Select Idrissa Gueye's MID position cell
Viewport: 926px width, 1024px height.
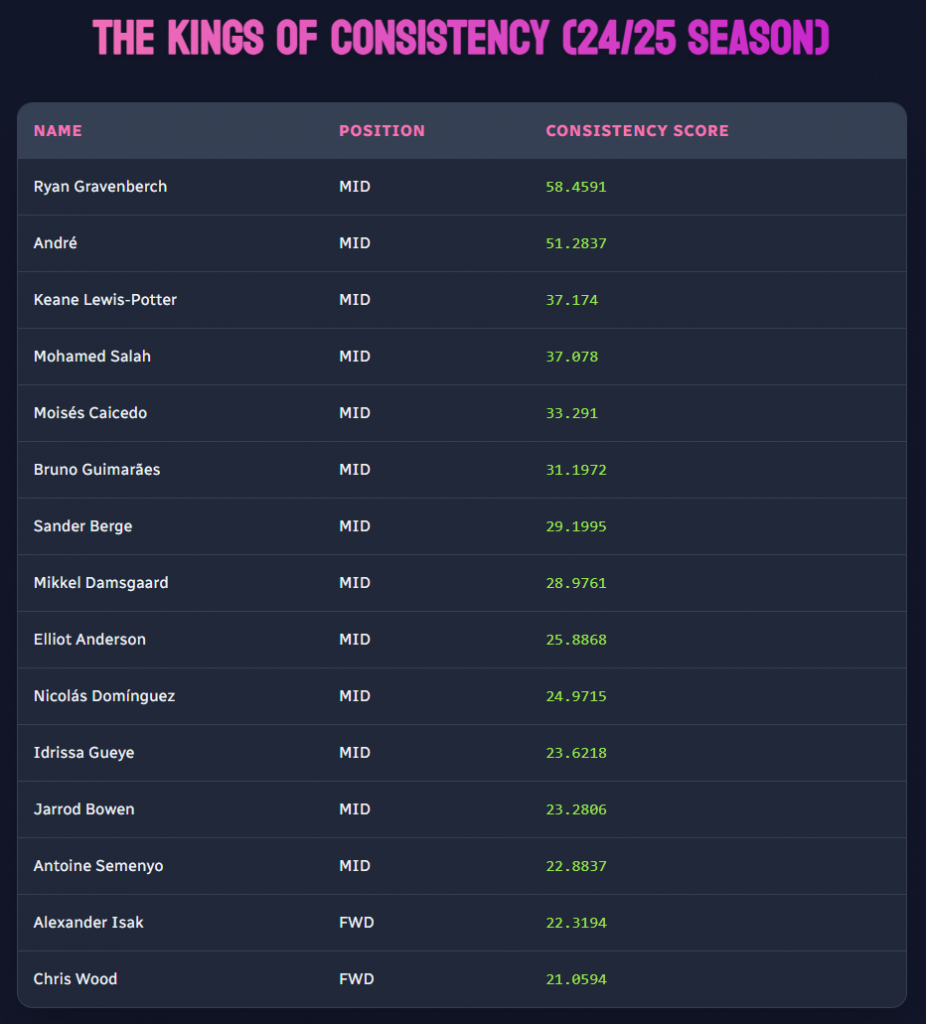point(355,753)
